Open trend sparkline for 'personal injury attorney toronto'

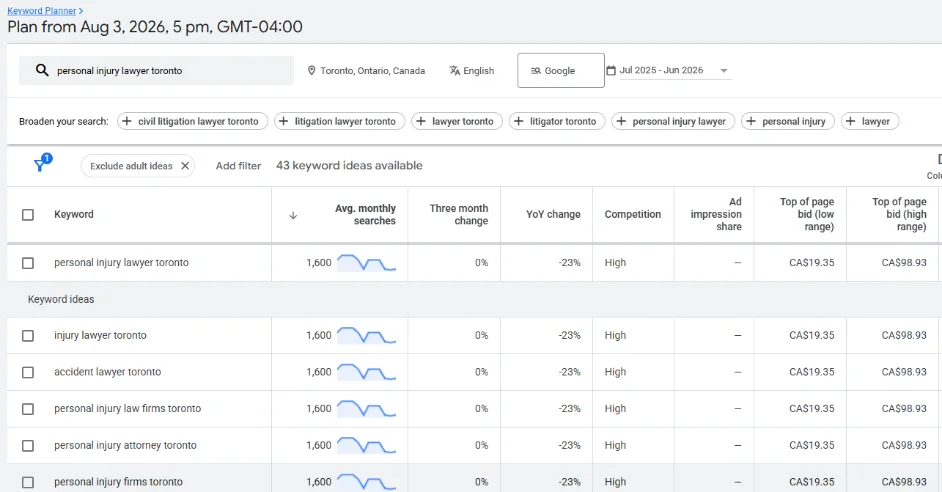coord(366,445)
